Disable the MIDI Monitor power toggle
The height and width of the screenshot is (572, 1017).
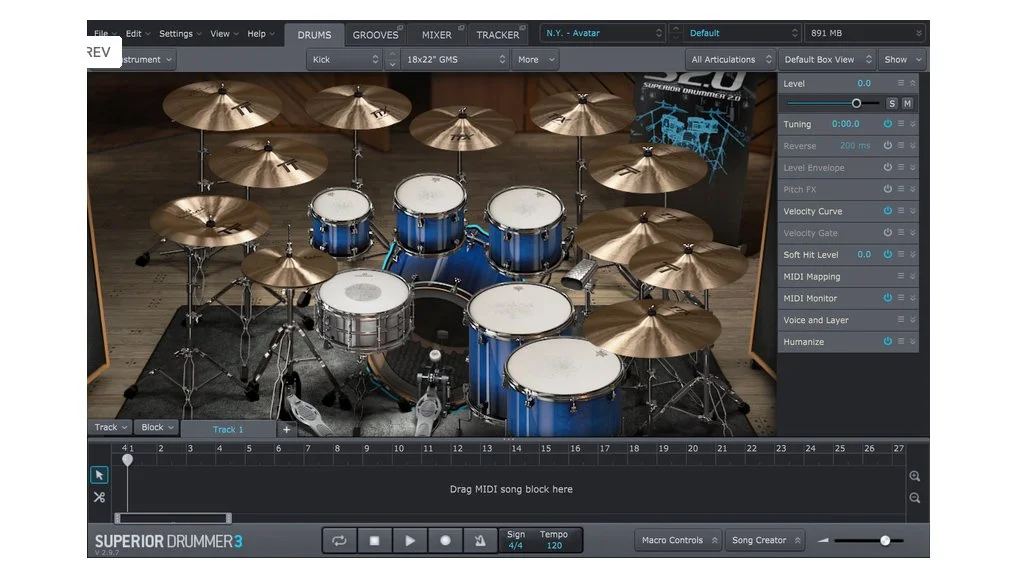click(887, 298)
